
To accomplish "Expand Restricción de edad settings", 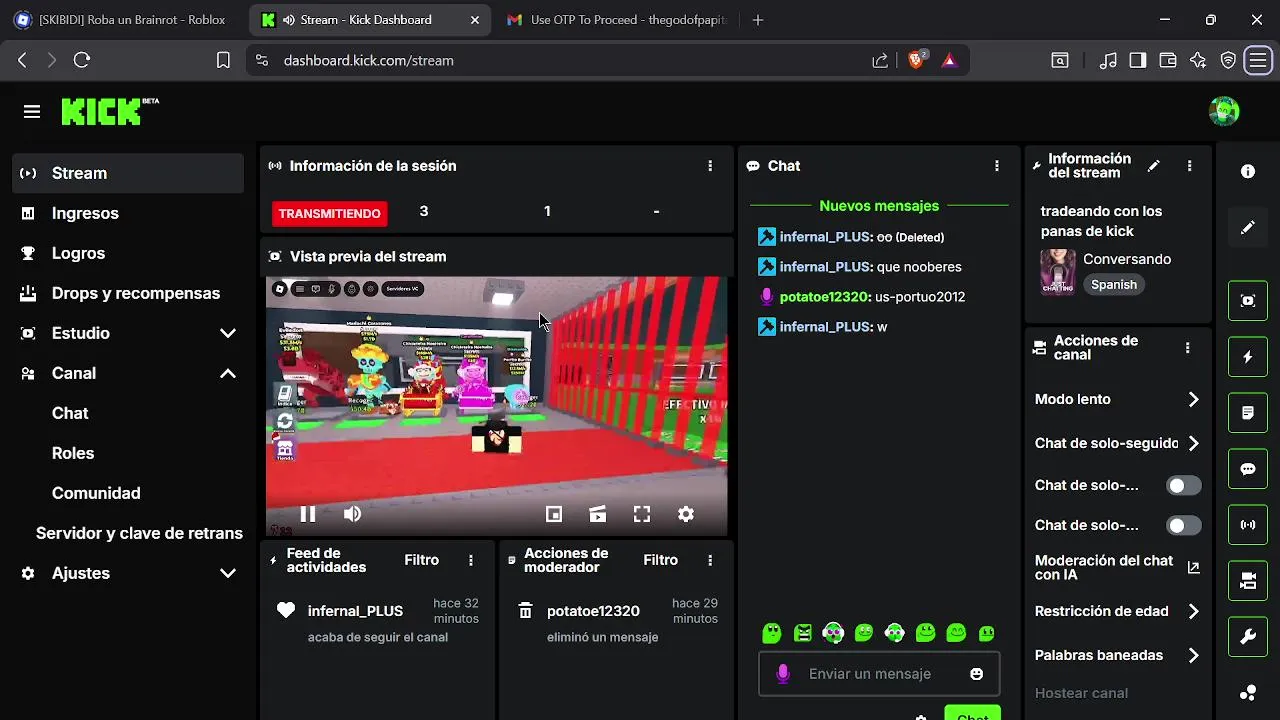I will pyautogui.click(x=1118, y=611).
